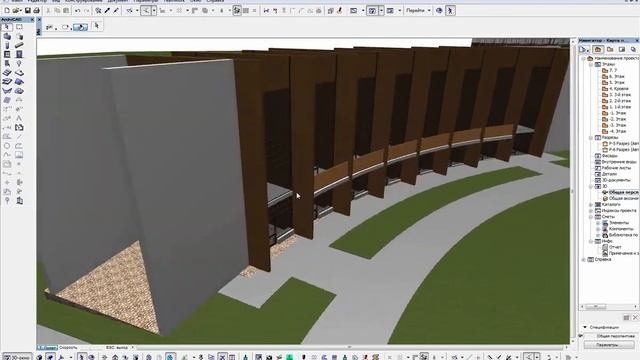Select the Фасады item in Navigator

click(606, 156)
